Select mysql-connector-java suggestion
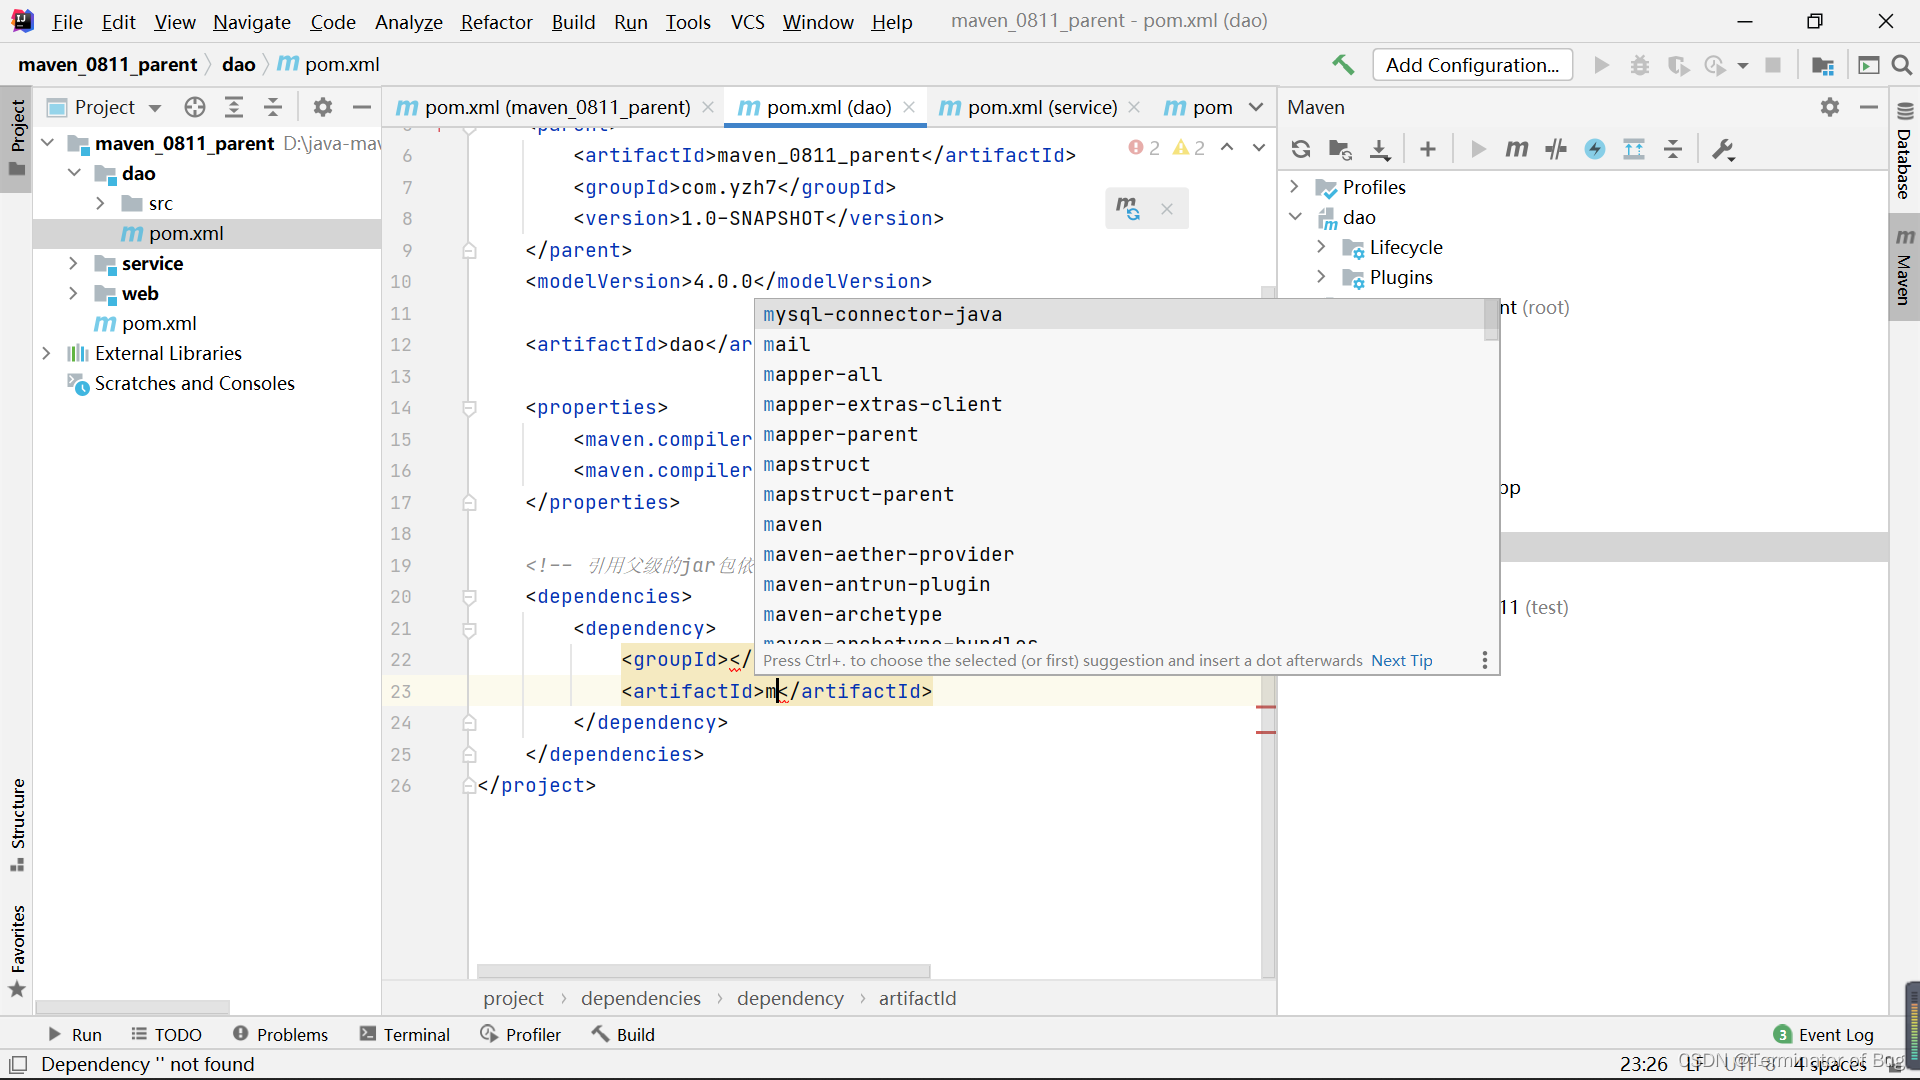The image size is (1920, 1080). (1120, 314)
